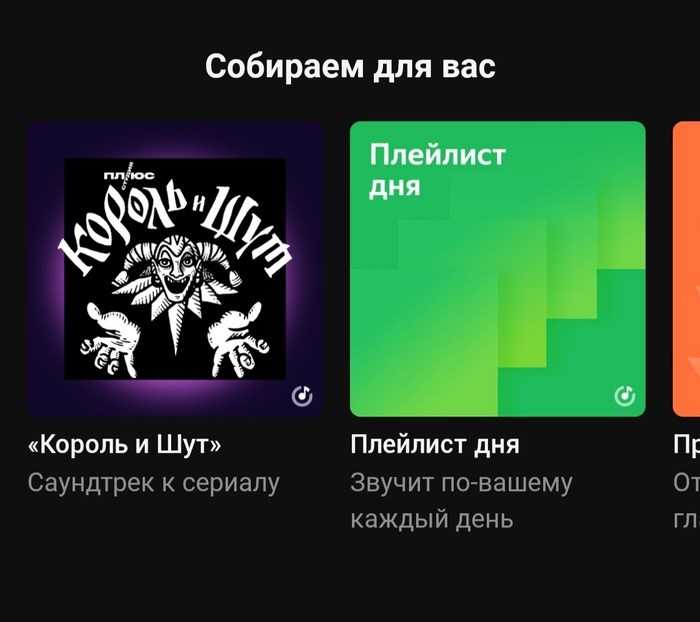The width and height of the screenshot is (700, 622).
Task: Select the «Король и Шут» title text
Action: (125, 445)
